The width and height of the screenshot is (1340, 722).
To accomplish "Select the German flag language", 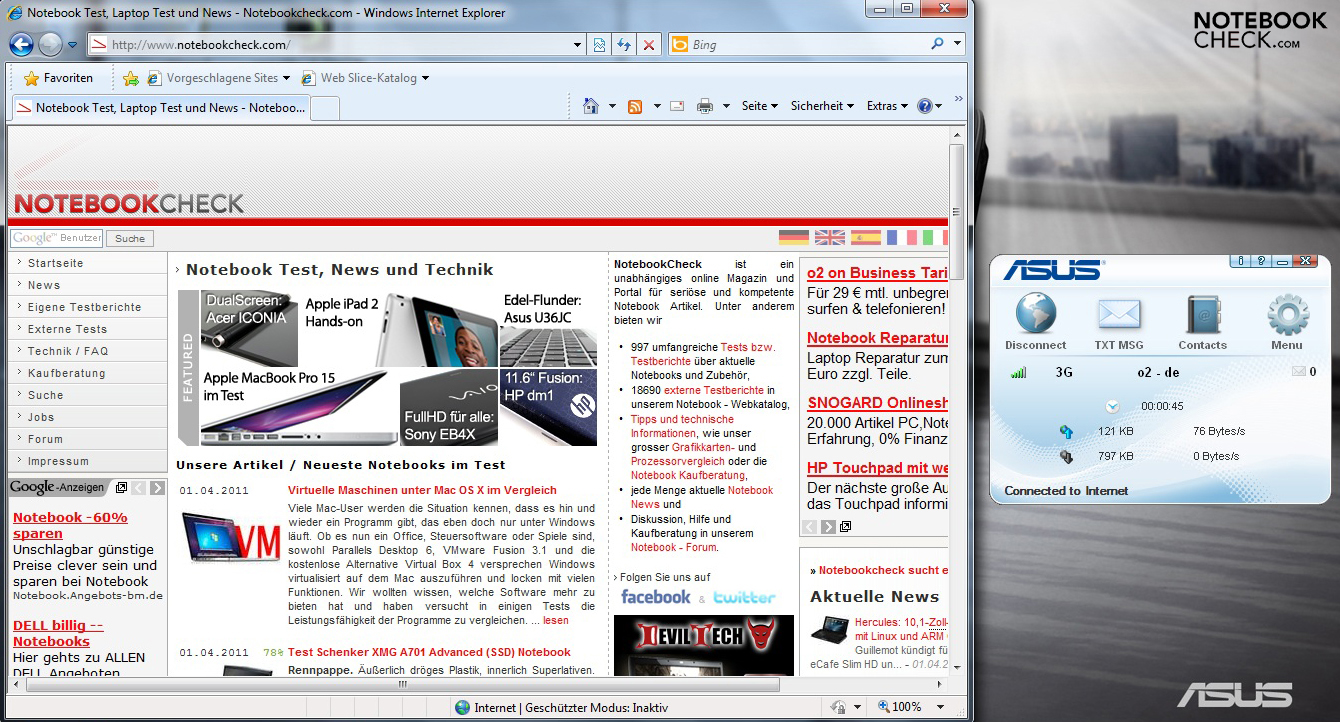I will click(794, 237).
